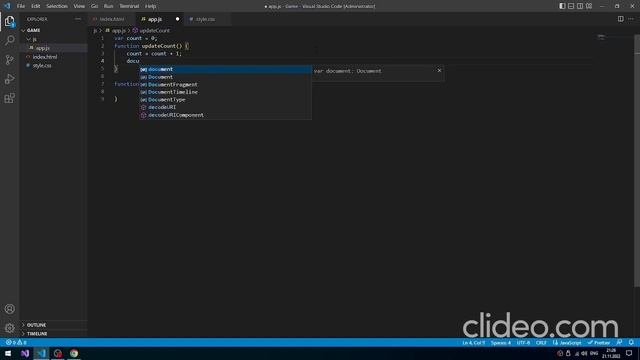This screenshot has height=360, width=640.
Task: Select the 'document' autocomplete suggestion
Action: point(225,69)
